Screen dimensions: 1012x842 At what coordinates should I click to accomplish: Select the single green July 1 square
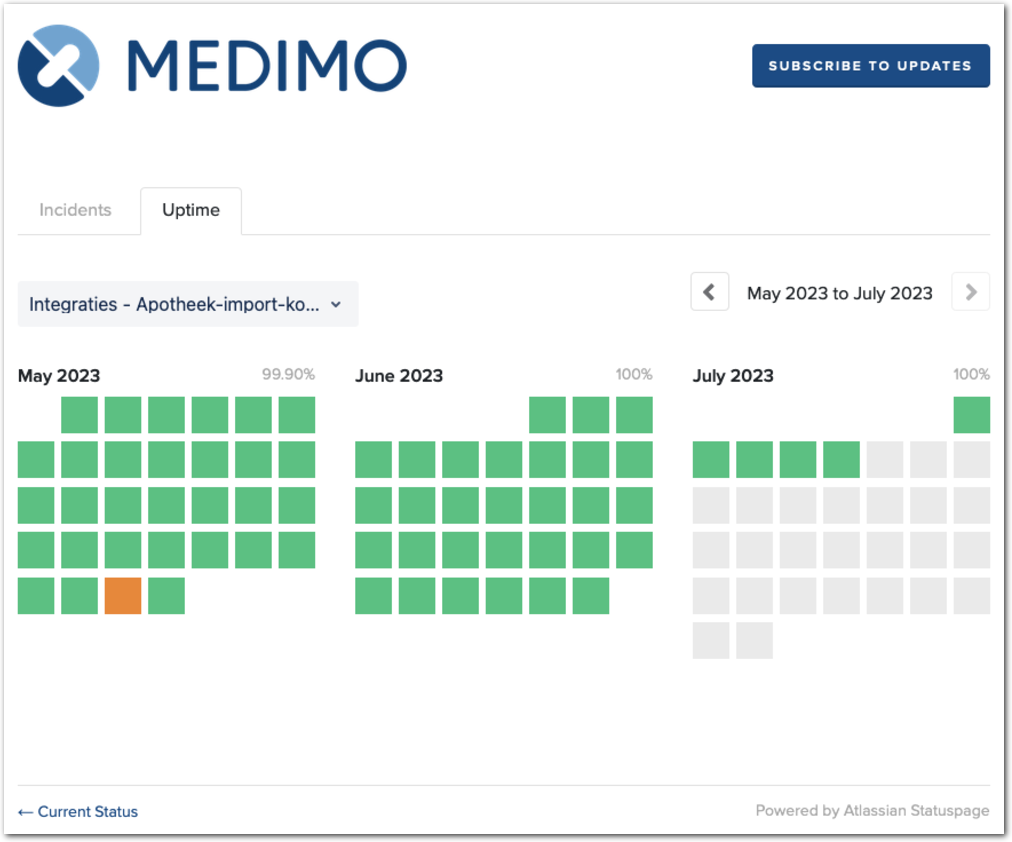pyautogui.click(x=971, y=415)
